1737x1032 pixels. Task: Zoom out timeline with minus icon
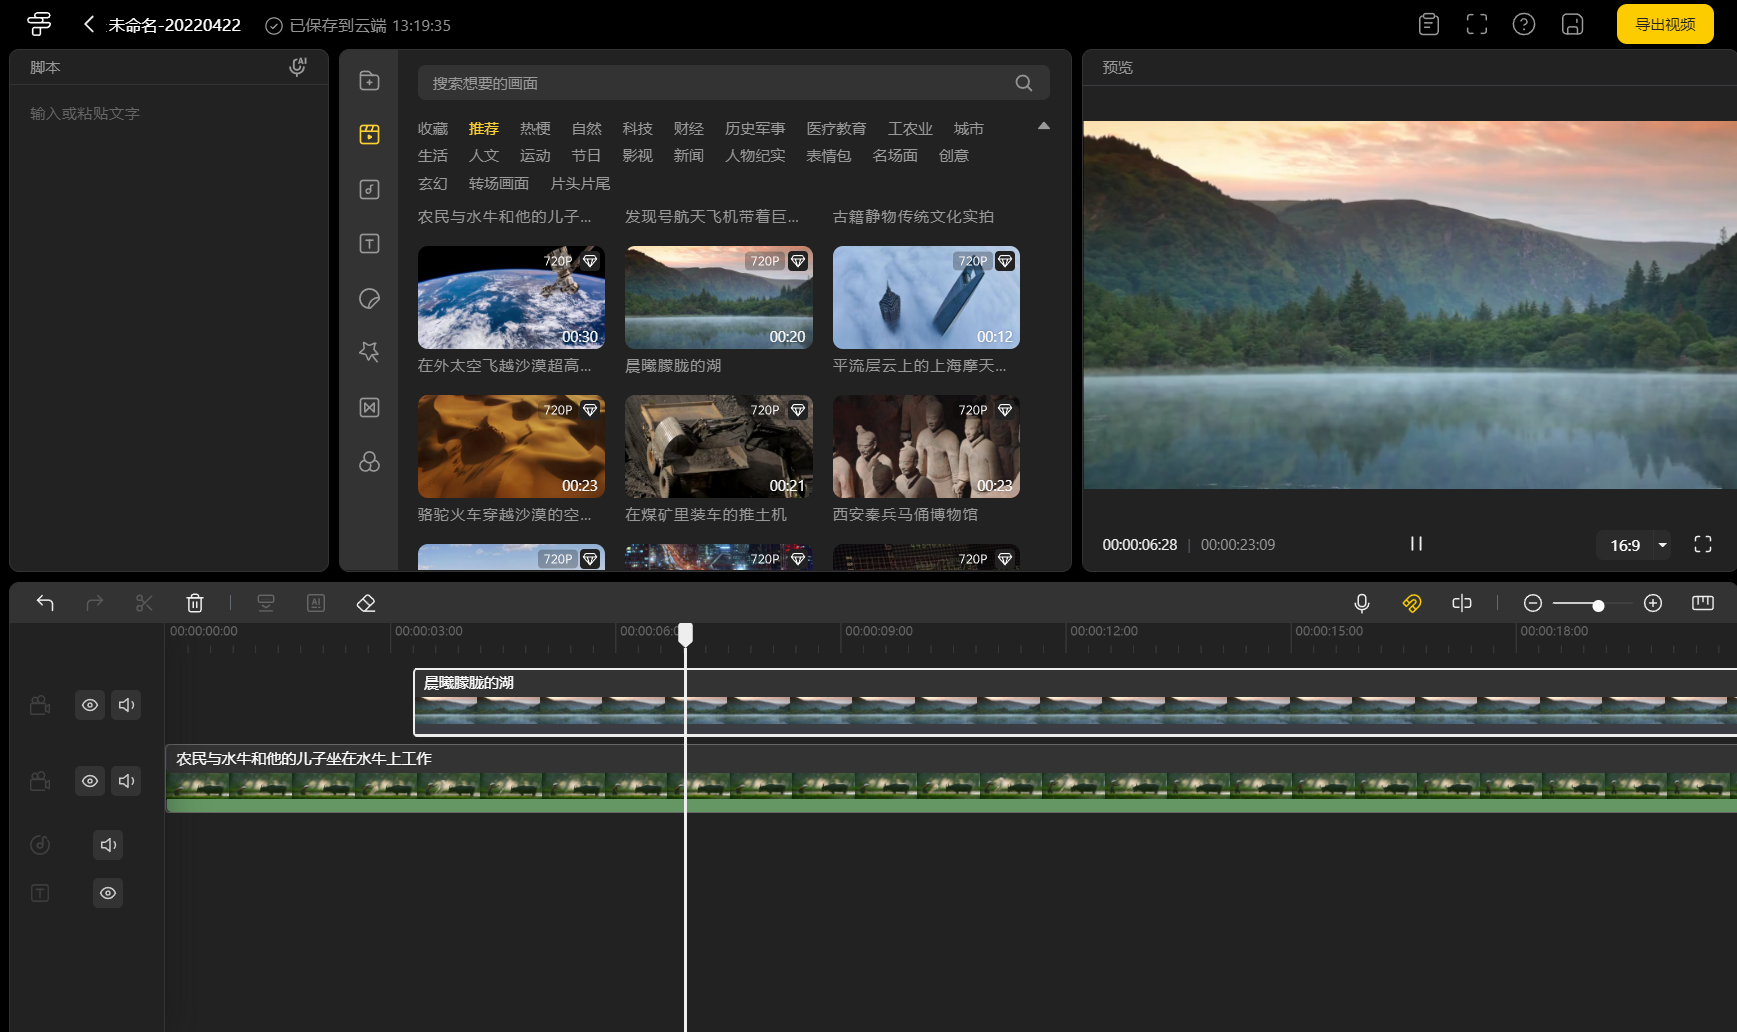pyautogui.click(x=1532, y=603)
